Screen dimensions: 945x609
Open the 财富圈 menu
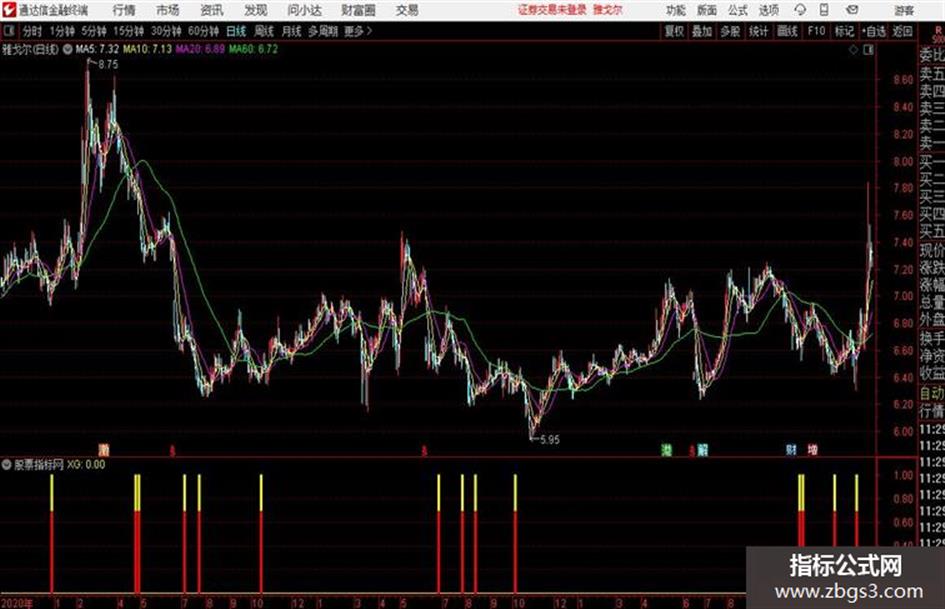point(358,10)
